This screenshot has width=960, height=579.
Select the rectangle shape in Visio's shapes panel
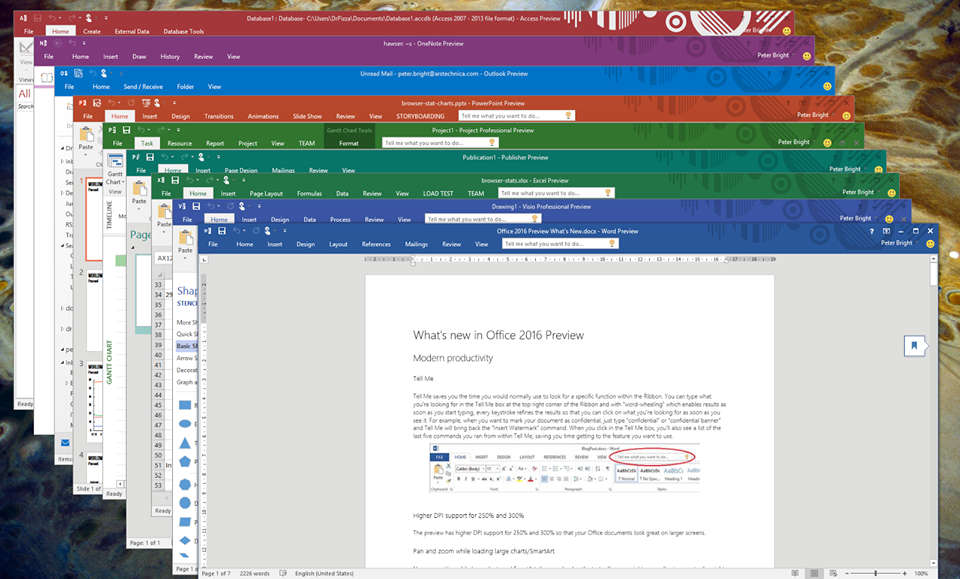pyautogui.click(x=186, y=404)
